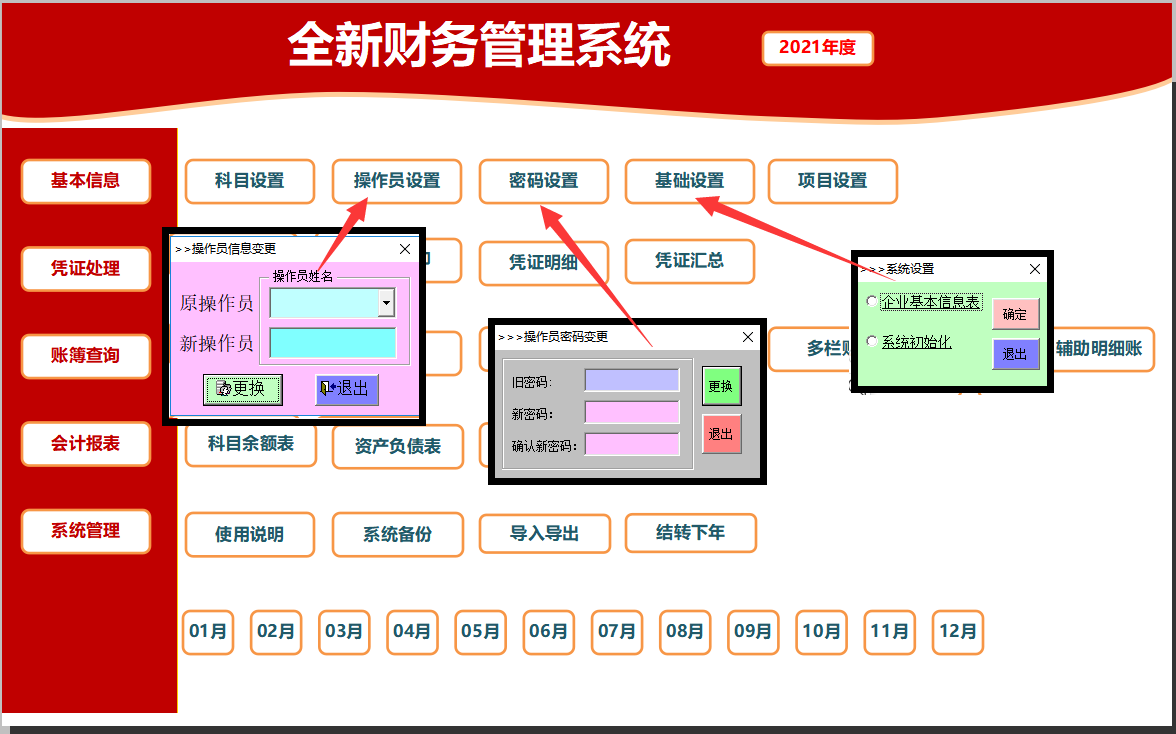Viewport: 1176px width, 734px height.
Task: Select the 05月 month button
Action: (x=480, y=632)
